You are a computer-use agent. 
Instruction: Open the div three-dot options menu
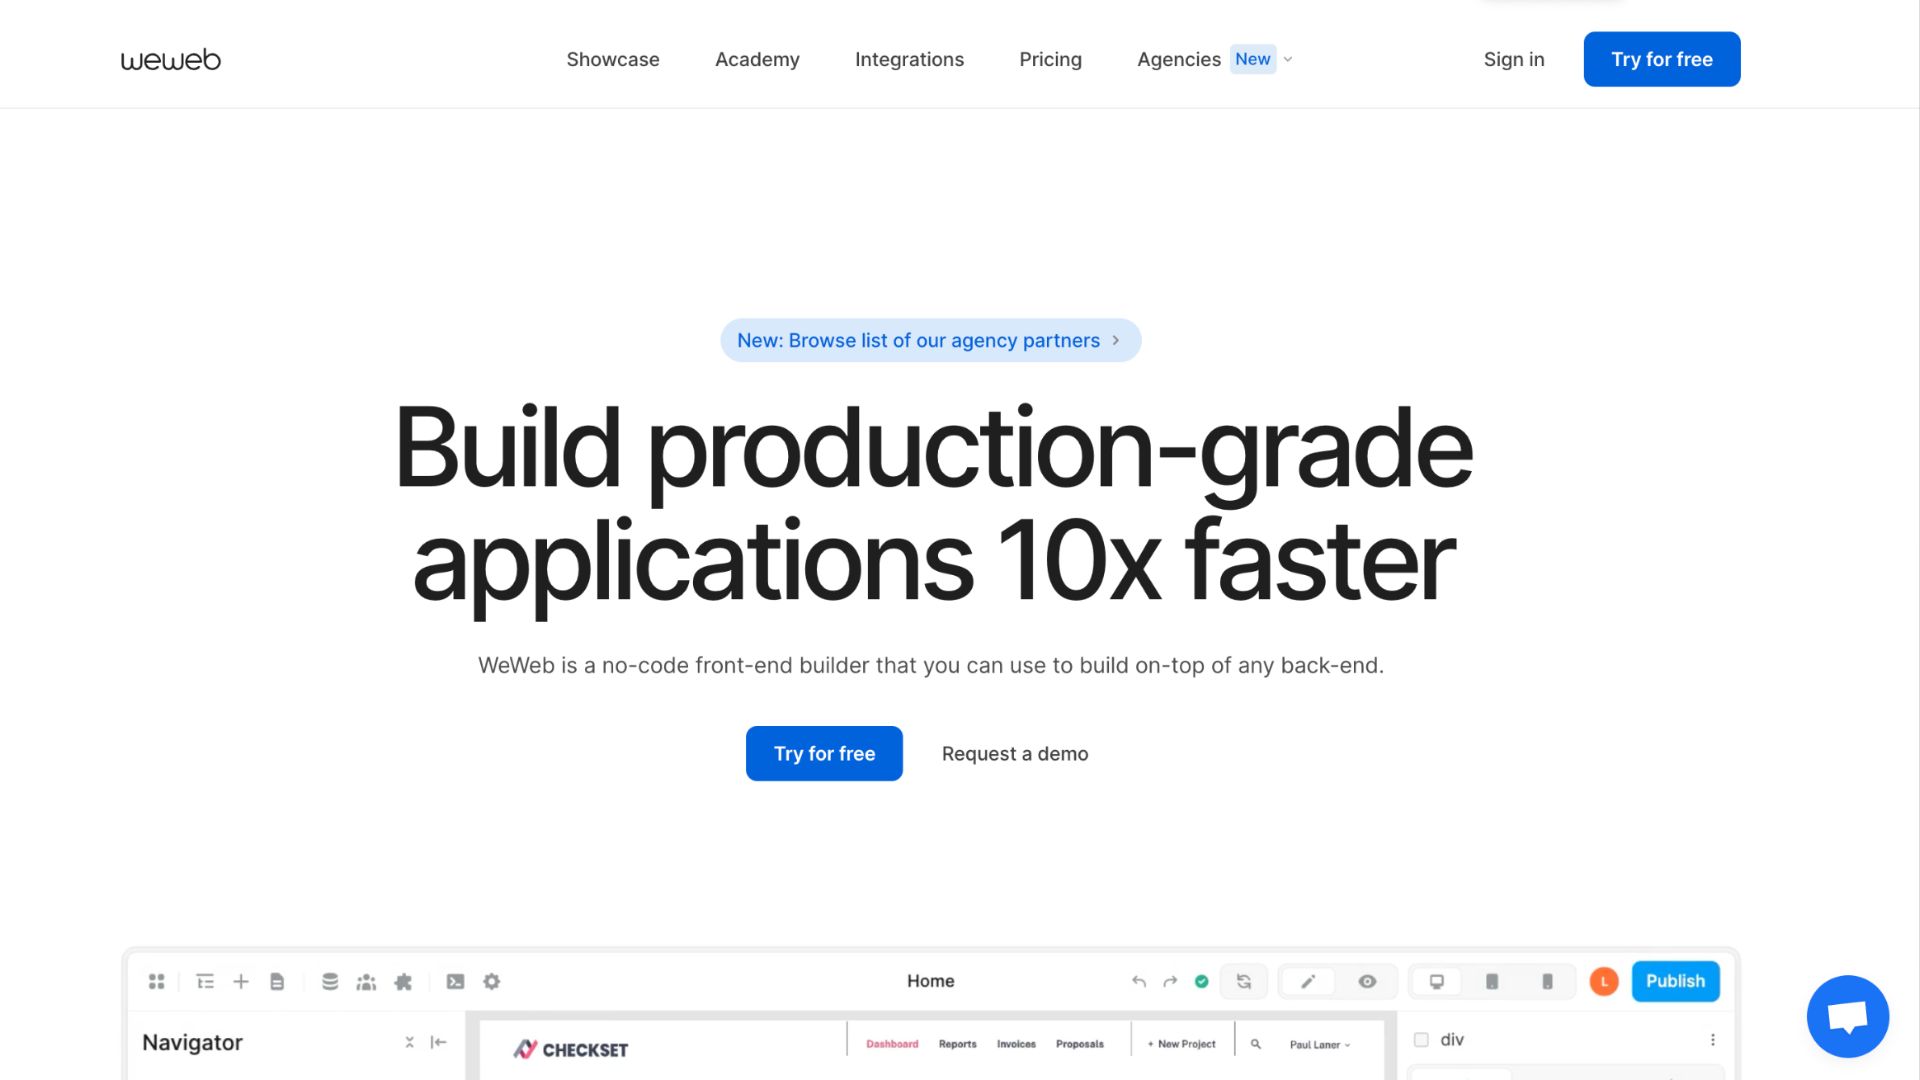pyautogui.click(x=1712, y=1040)
